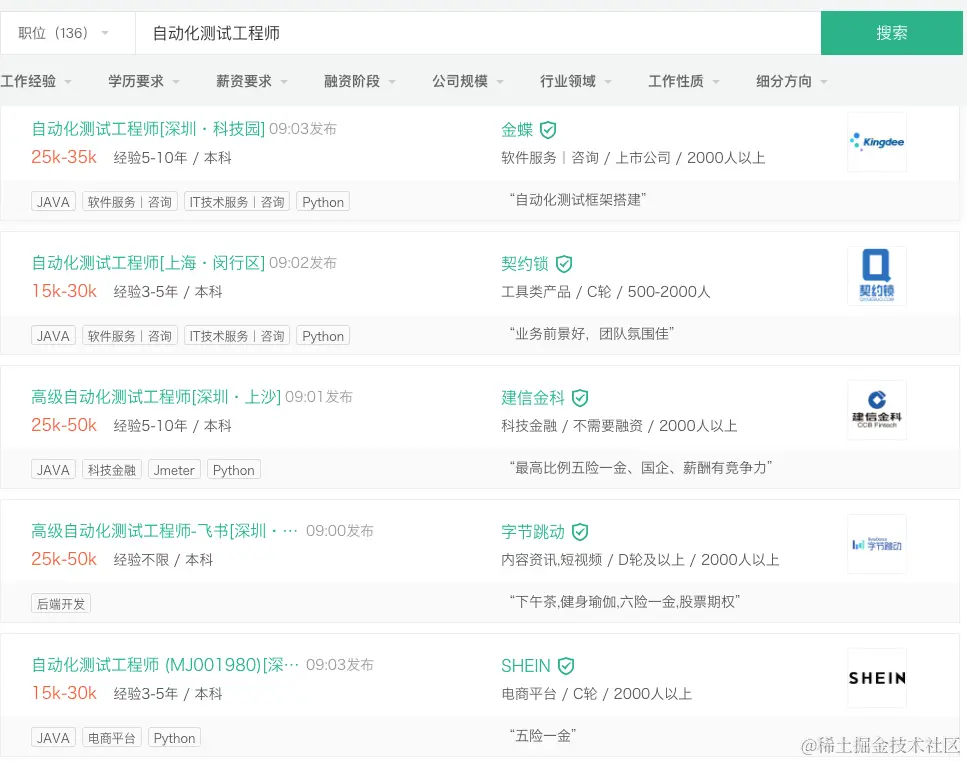Select JAVA tag in SHEIN job card
This screenshot has width=967, height=762.
coord(53,737)
